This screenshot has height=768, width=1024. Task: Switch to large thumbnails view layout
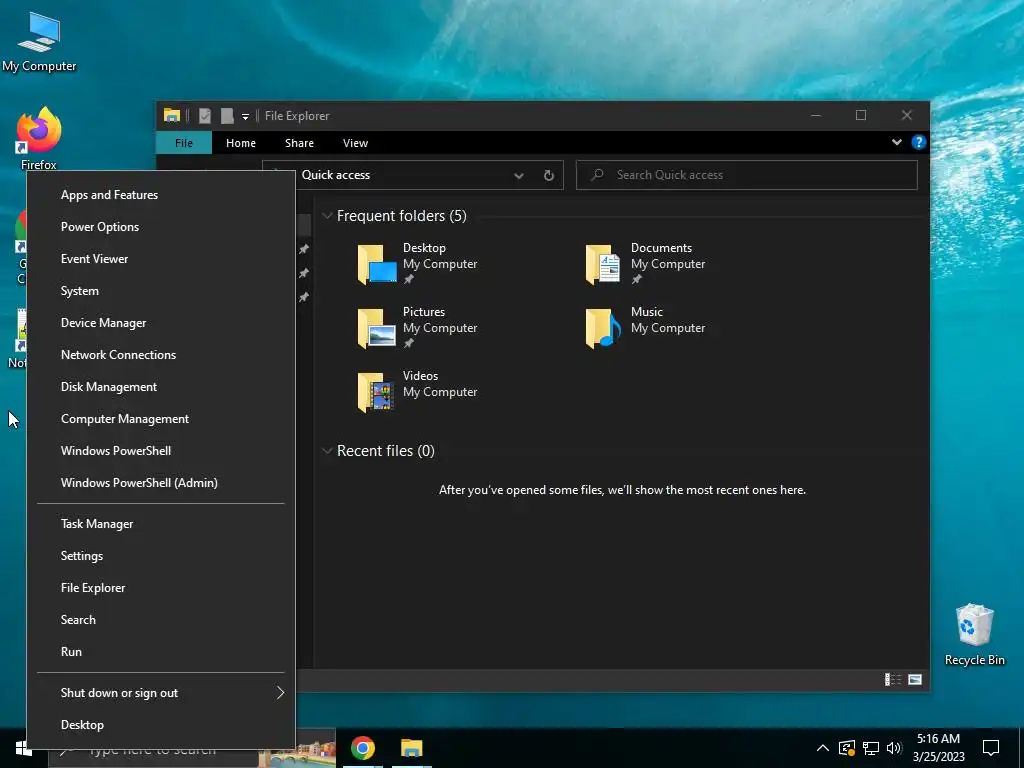click(915, 680)
